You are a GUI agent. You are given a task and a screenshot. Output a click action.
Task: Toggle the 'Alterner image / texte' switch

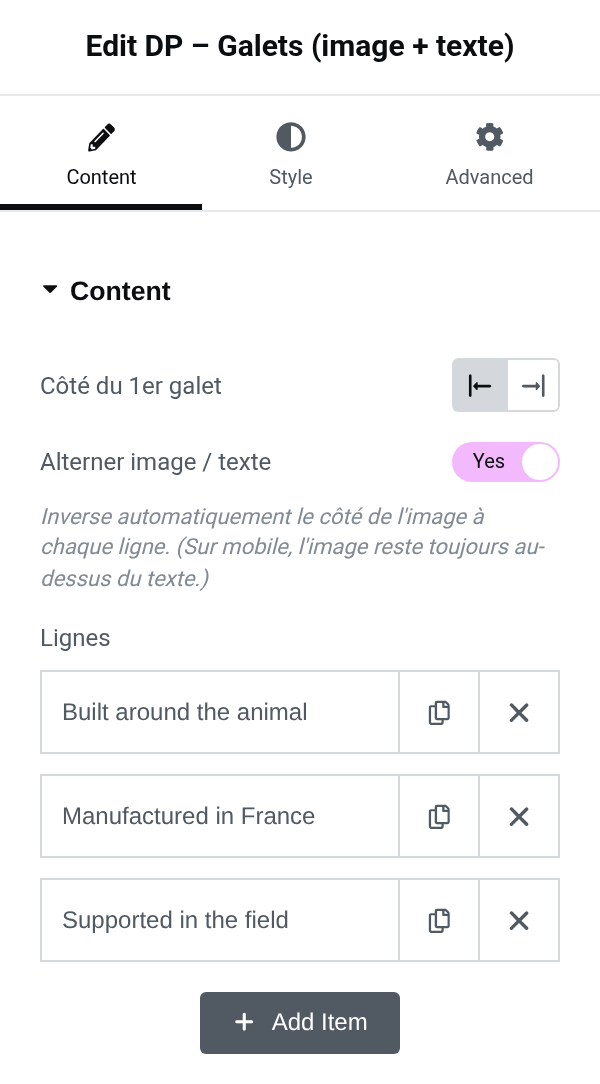(505, 462)
